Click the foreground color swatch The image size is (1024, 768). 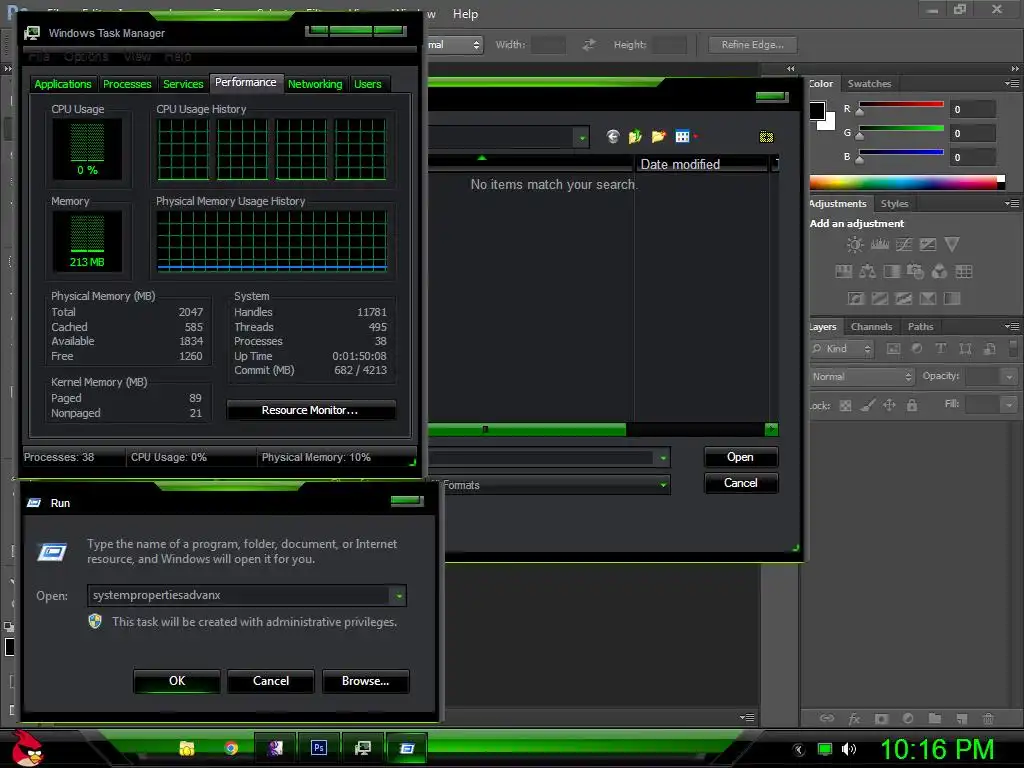pyautogui.click(x=817, y=110)
